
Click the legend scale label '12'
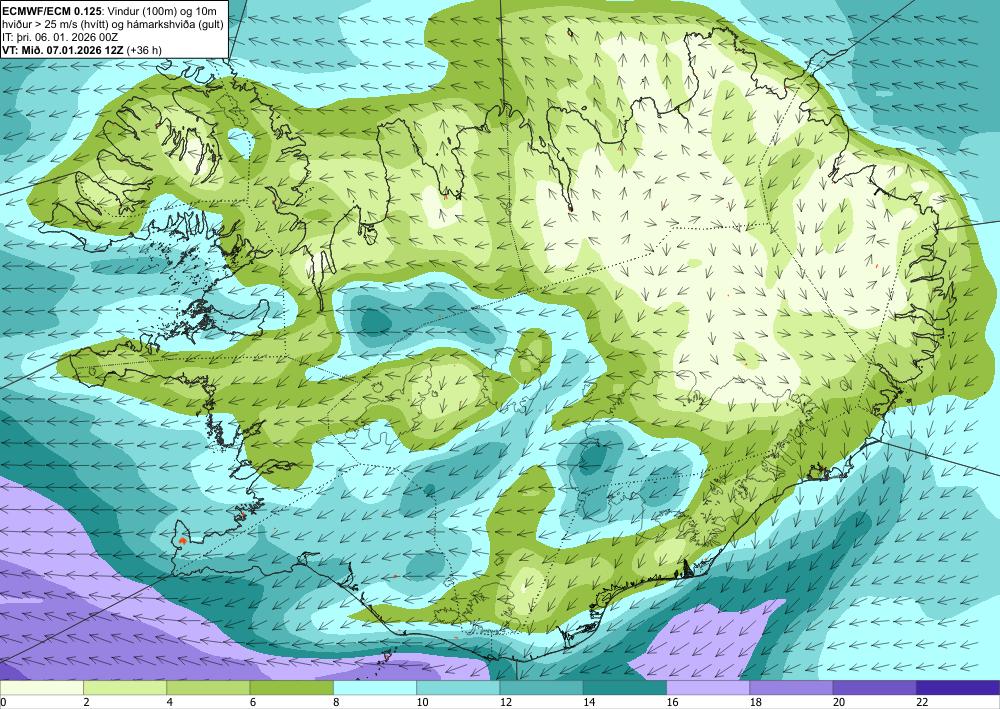(506, 703)
